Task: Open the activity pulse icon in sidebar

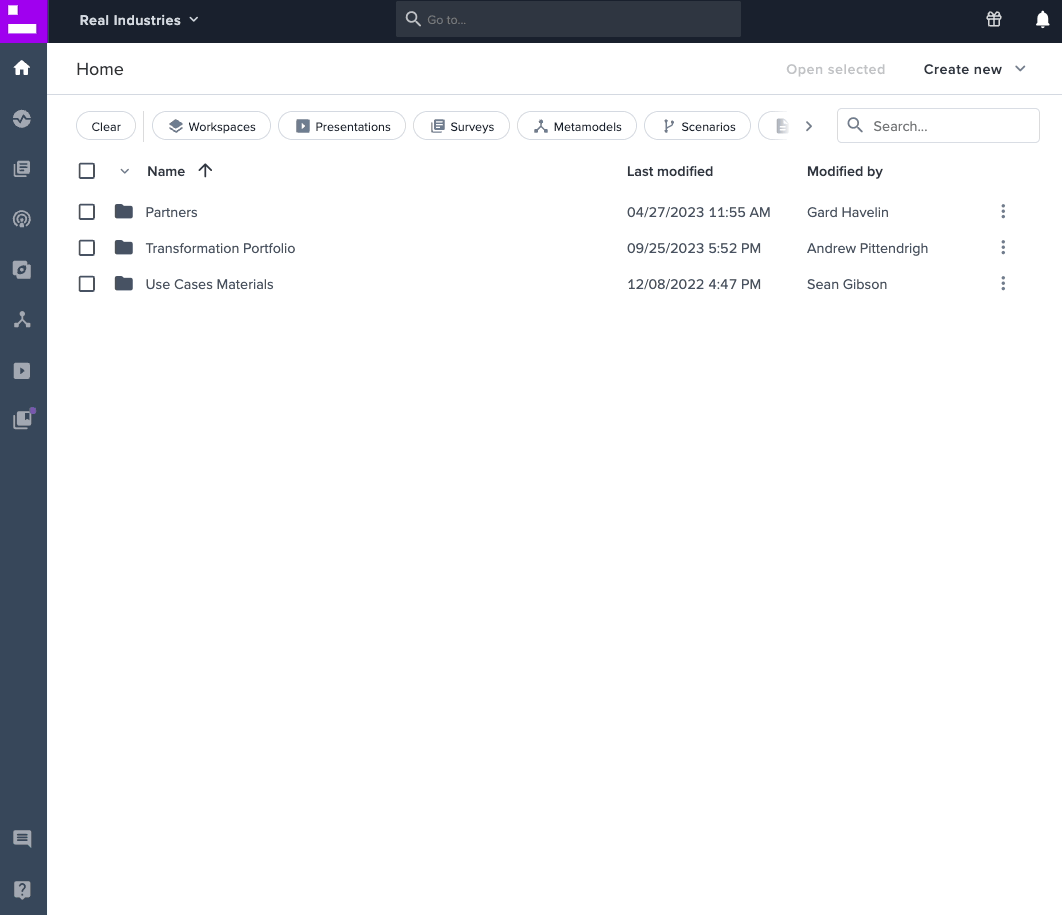Action: [x=22, y=119]
